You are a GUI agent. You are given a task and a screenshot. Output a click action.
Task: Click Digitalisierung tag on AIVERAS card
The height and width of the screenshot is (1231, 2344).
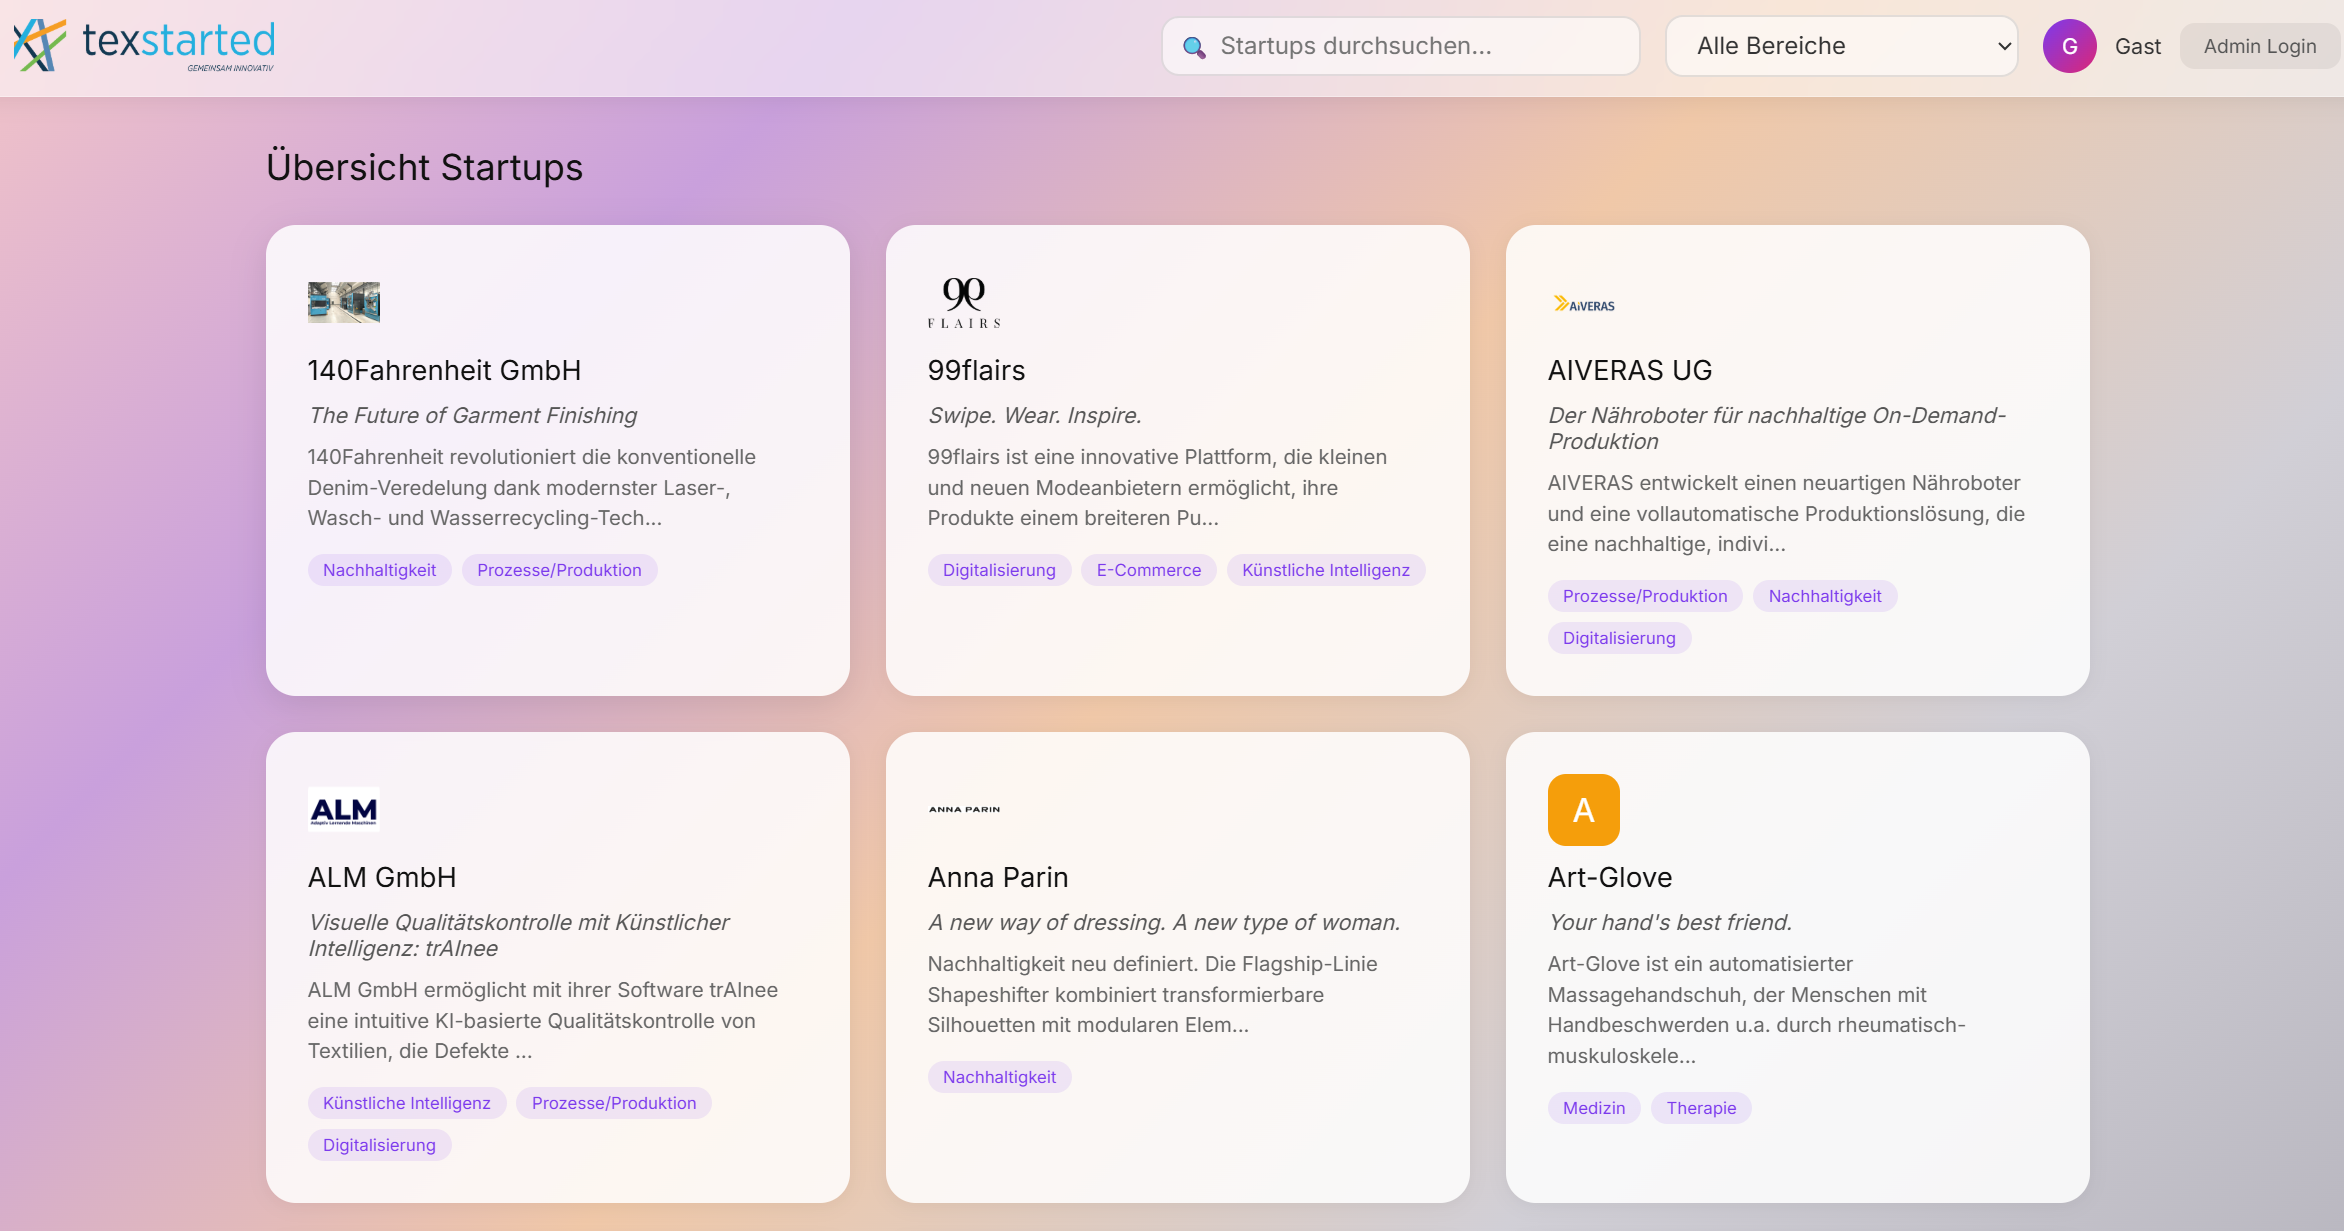[1618, 638]
